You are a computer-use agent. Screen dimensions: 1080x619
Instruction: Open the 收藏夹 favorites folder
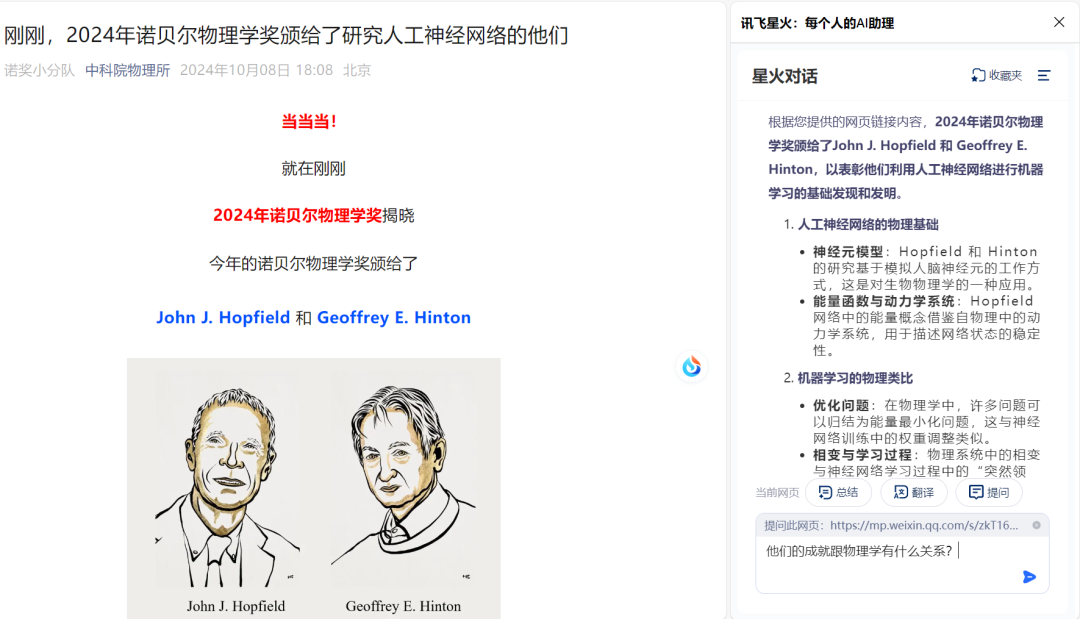[997, 76]
